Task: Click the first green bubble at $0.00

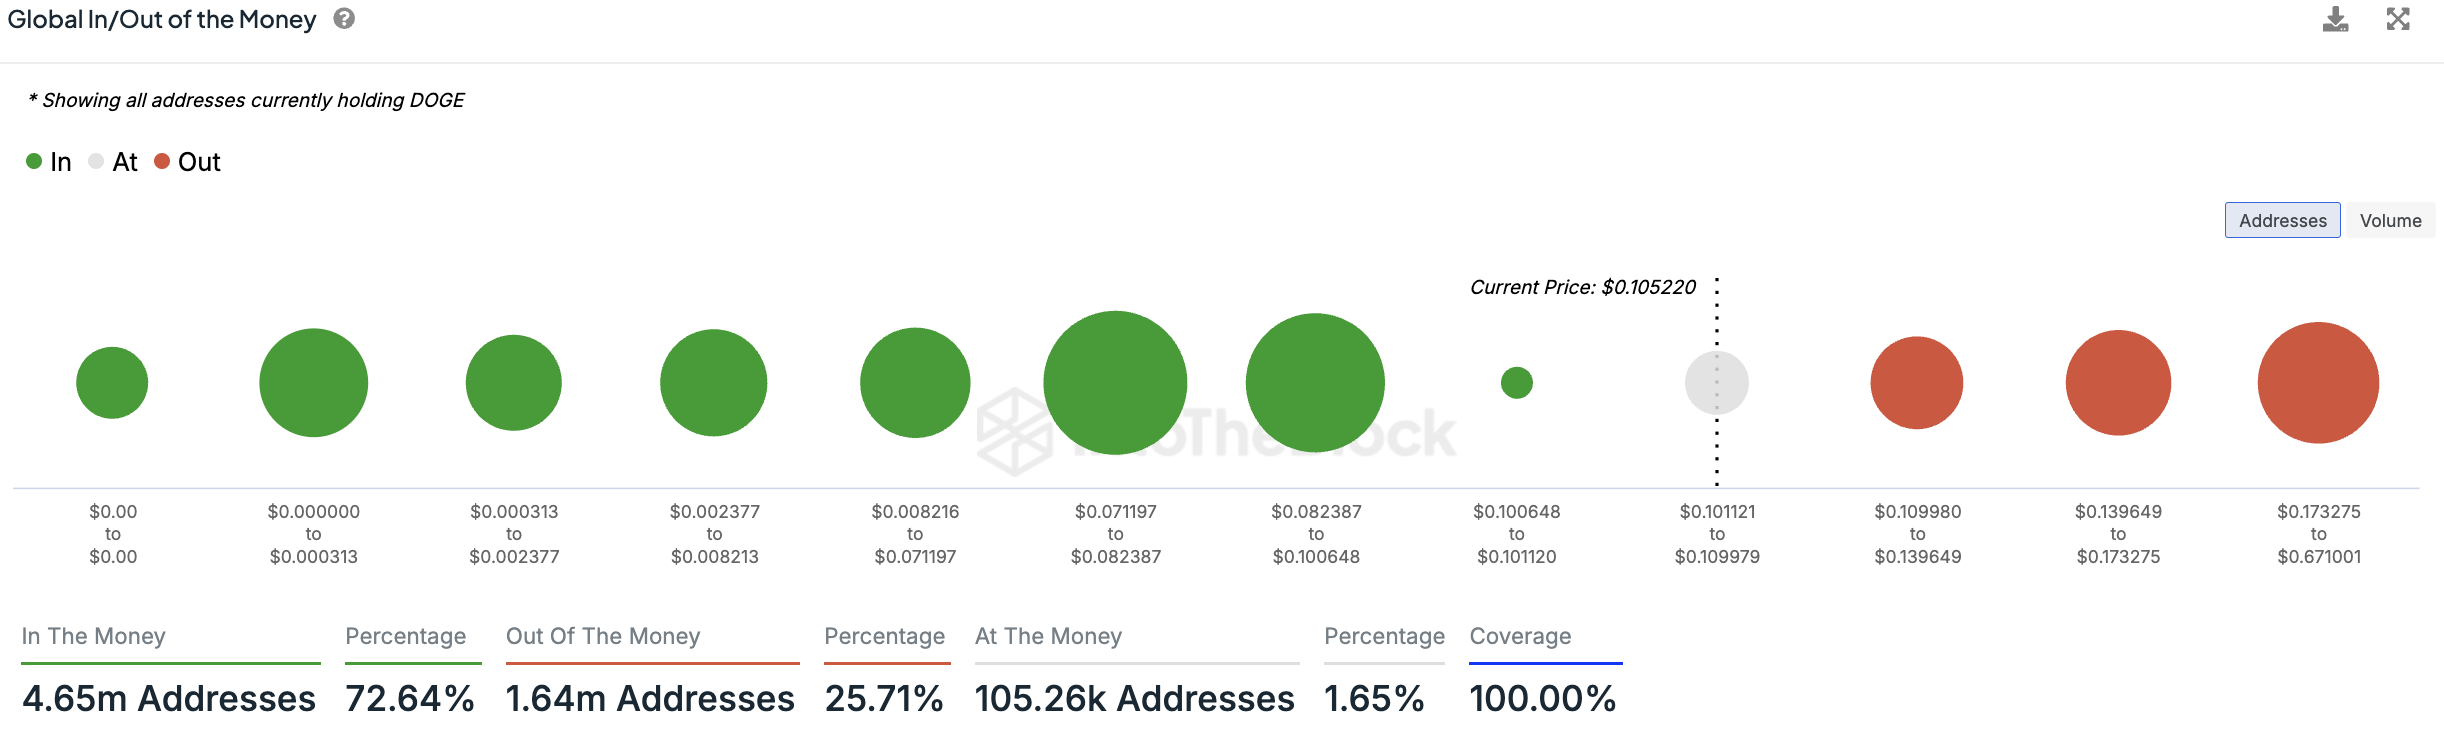Action: [x=112, y=382]
